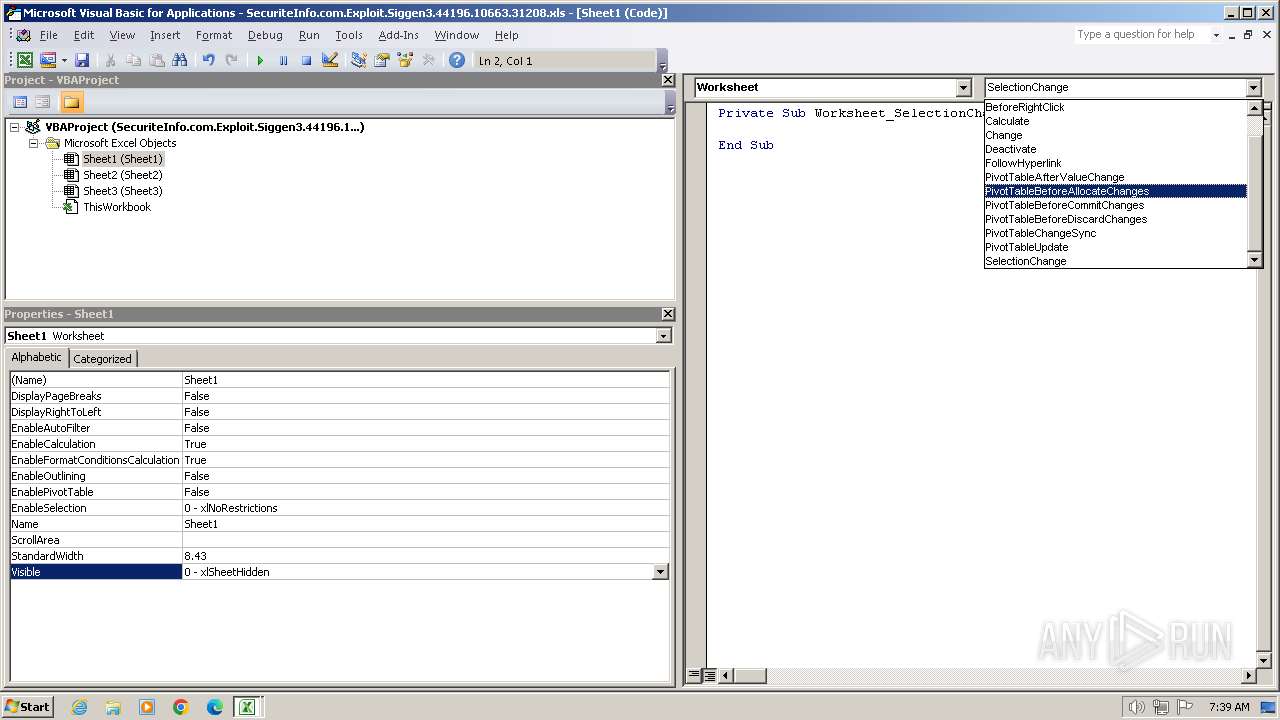Toggle Folders button in Project pane
The height and width of the screenshot is (720, 1280).
coord(71,102)
